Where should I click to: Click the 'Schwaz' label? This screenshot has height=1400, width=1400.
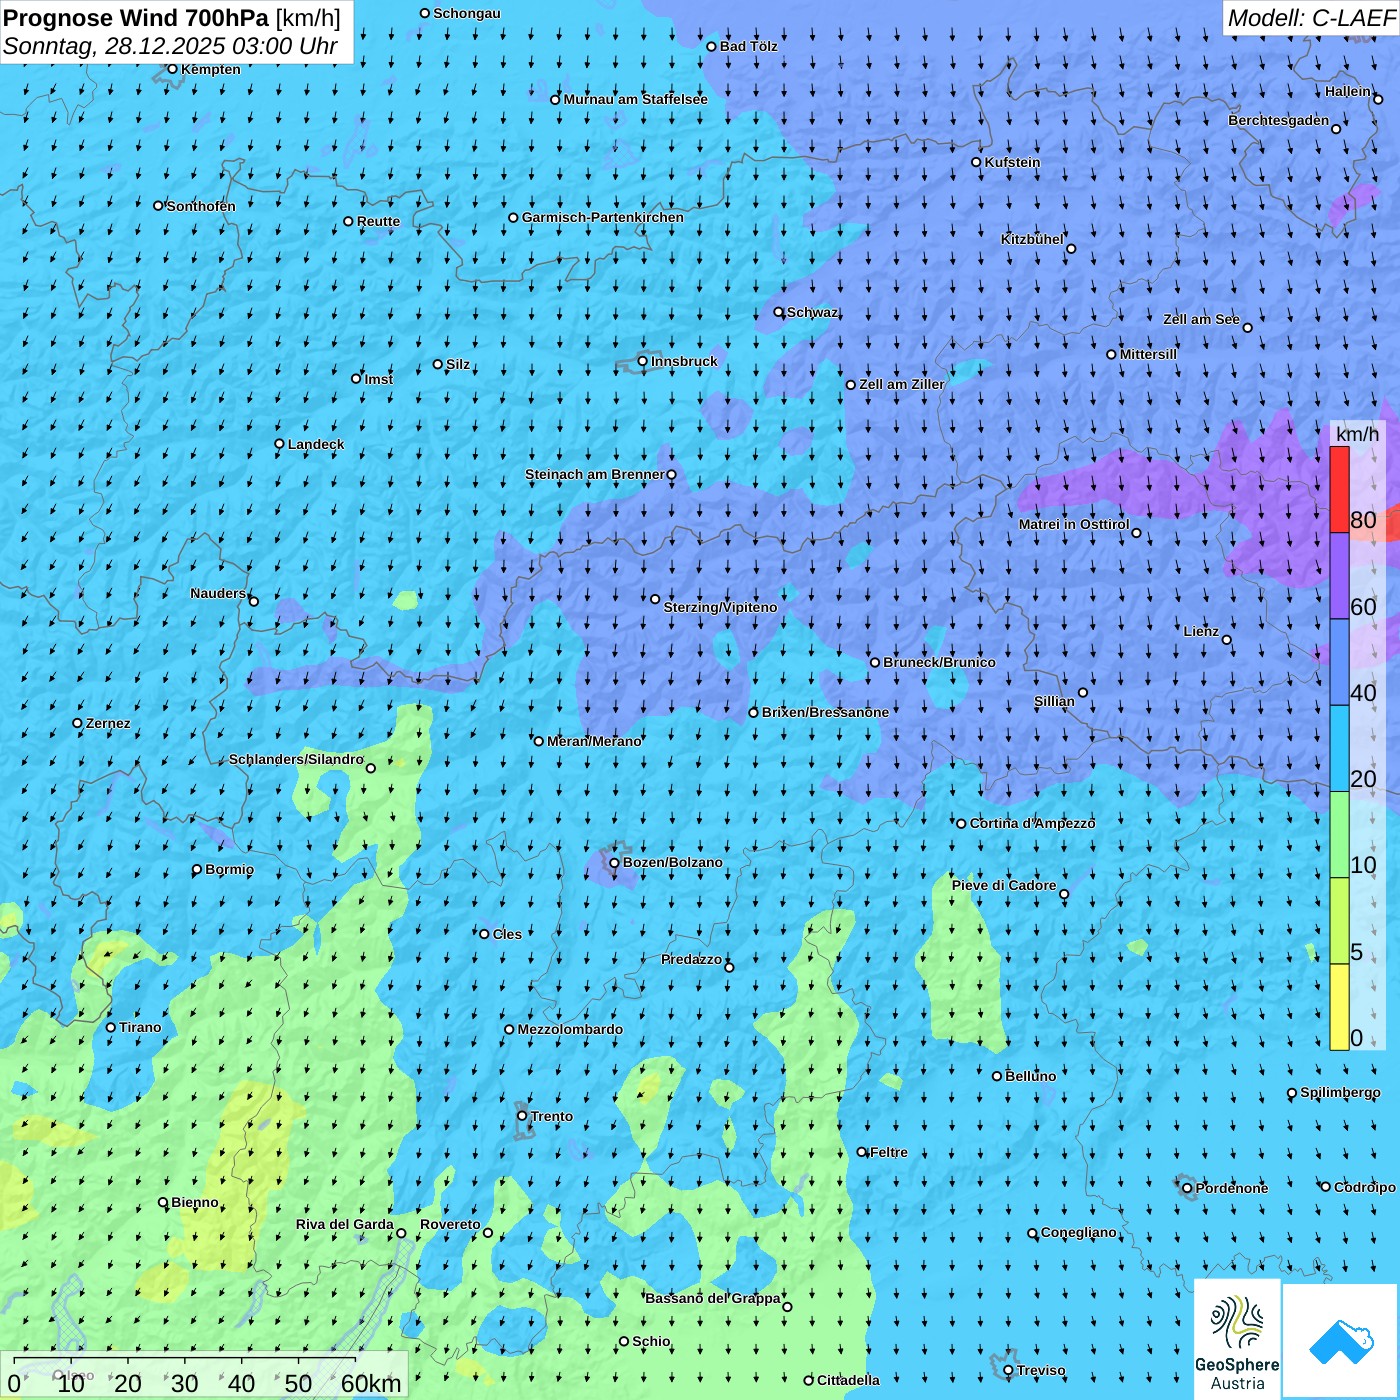coord(813,312)
